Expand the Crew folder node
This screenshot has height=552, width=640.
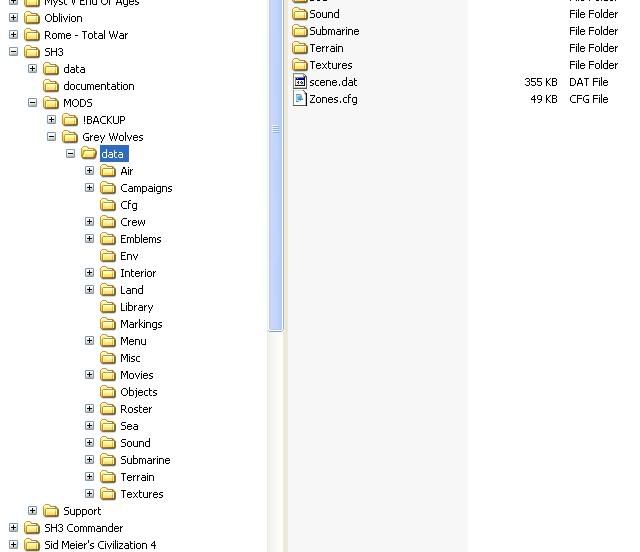89,222
